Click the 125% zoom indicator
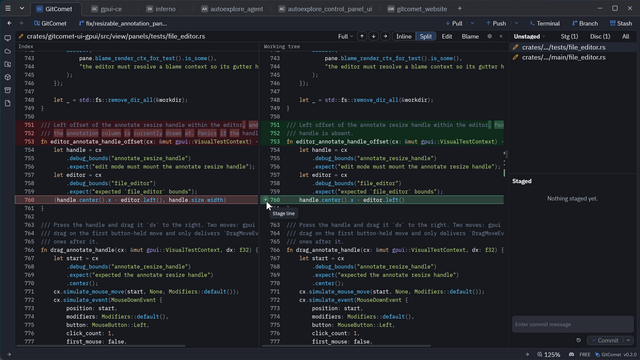Image resolution: width=640 pixels, height=360 pixels. pos(549,355)
